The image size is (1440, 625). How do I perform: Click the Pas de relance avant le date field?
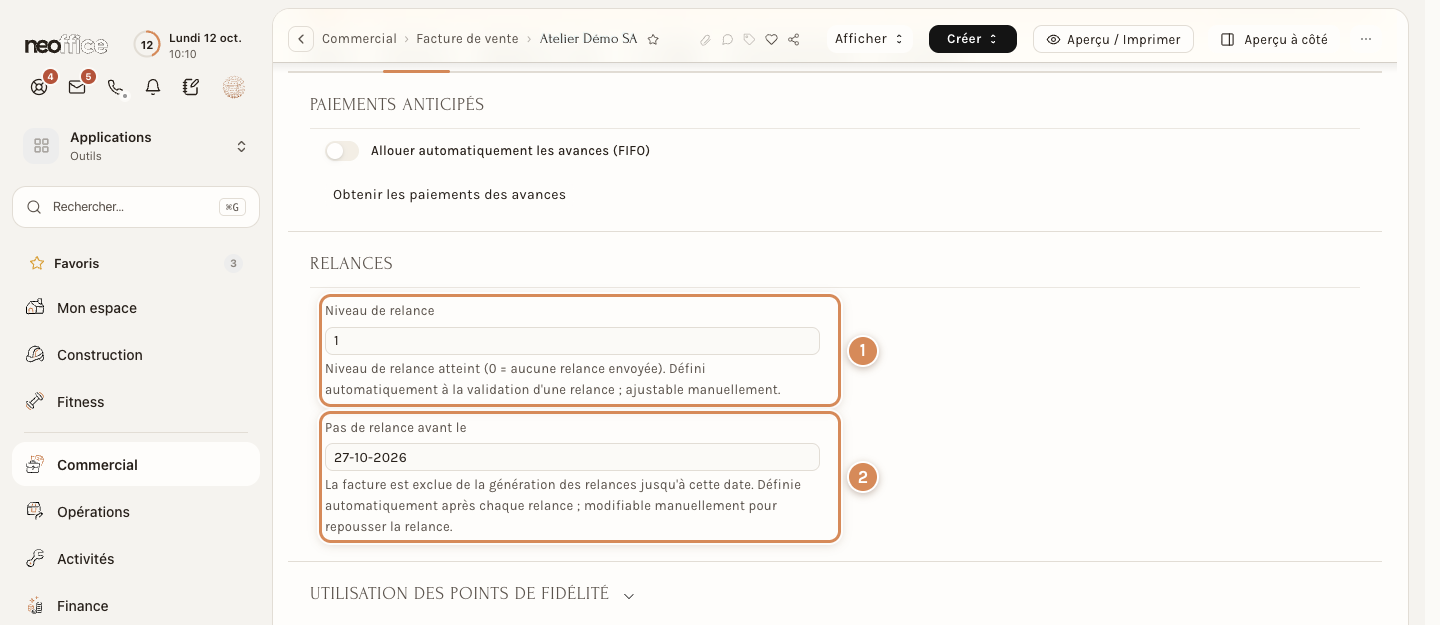pos(572,457)
